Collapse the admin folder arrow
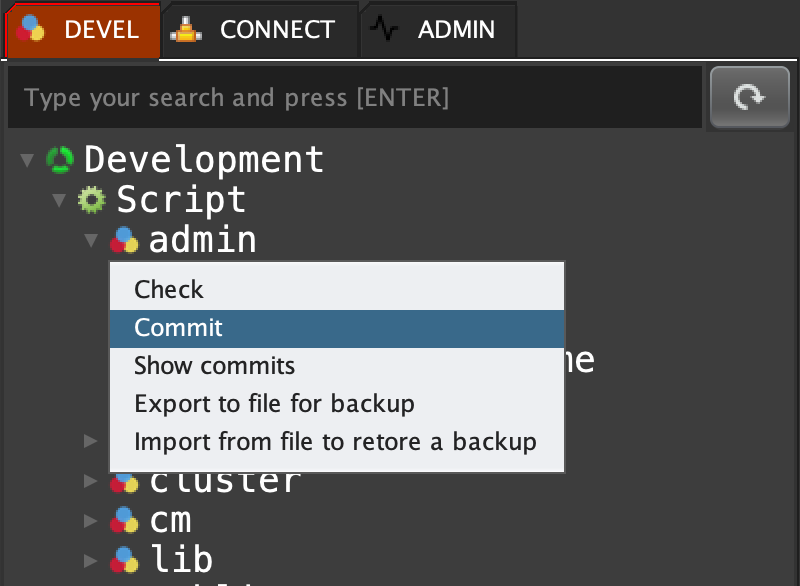 coord(91,240)
